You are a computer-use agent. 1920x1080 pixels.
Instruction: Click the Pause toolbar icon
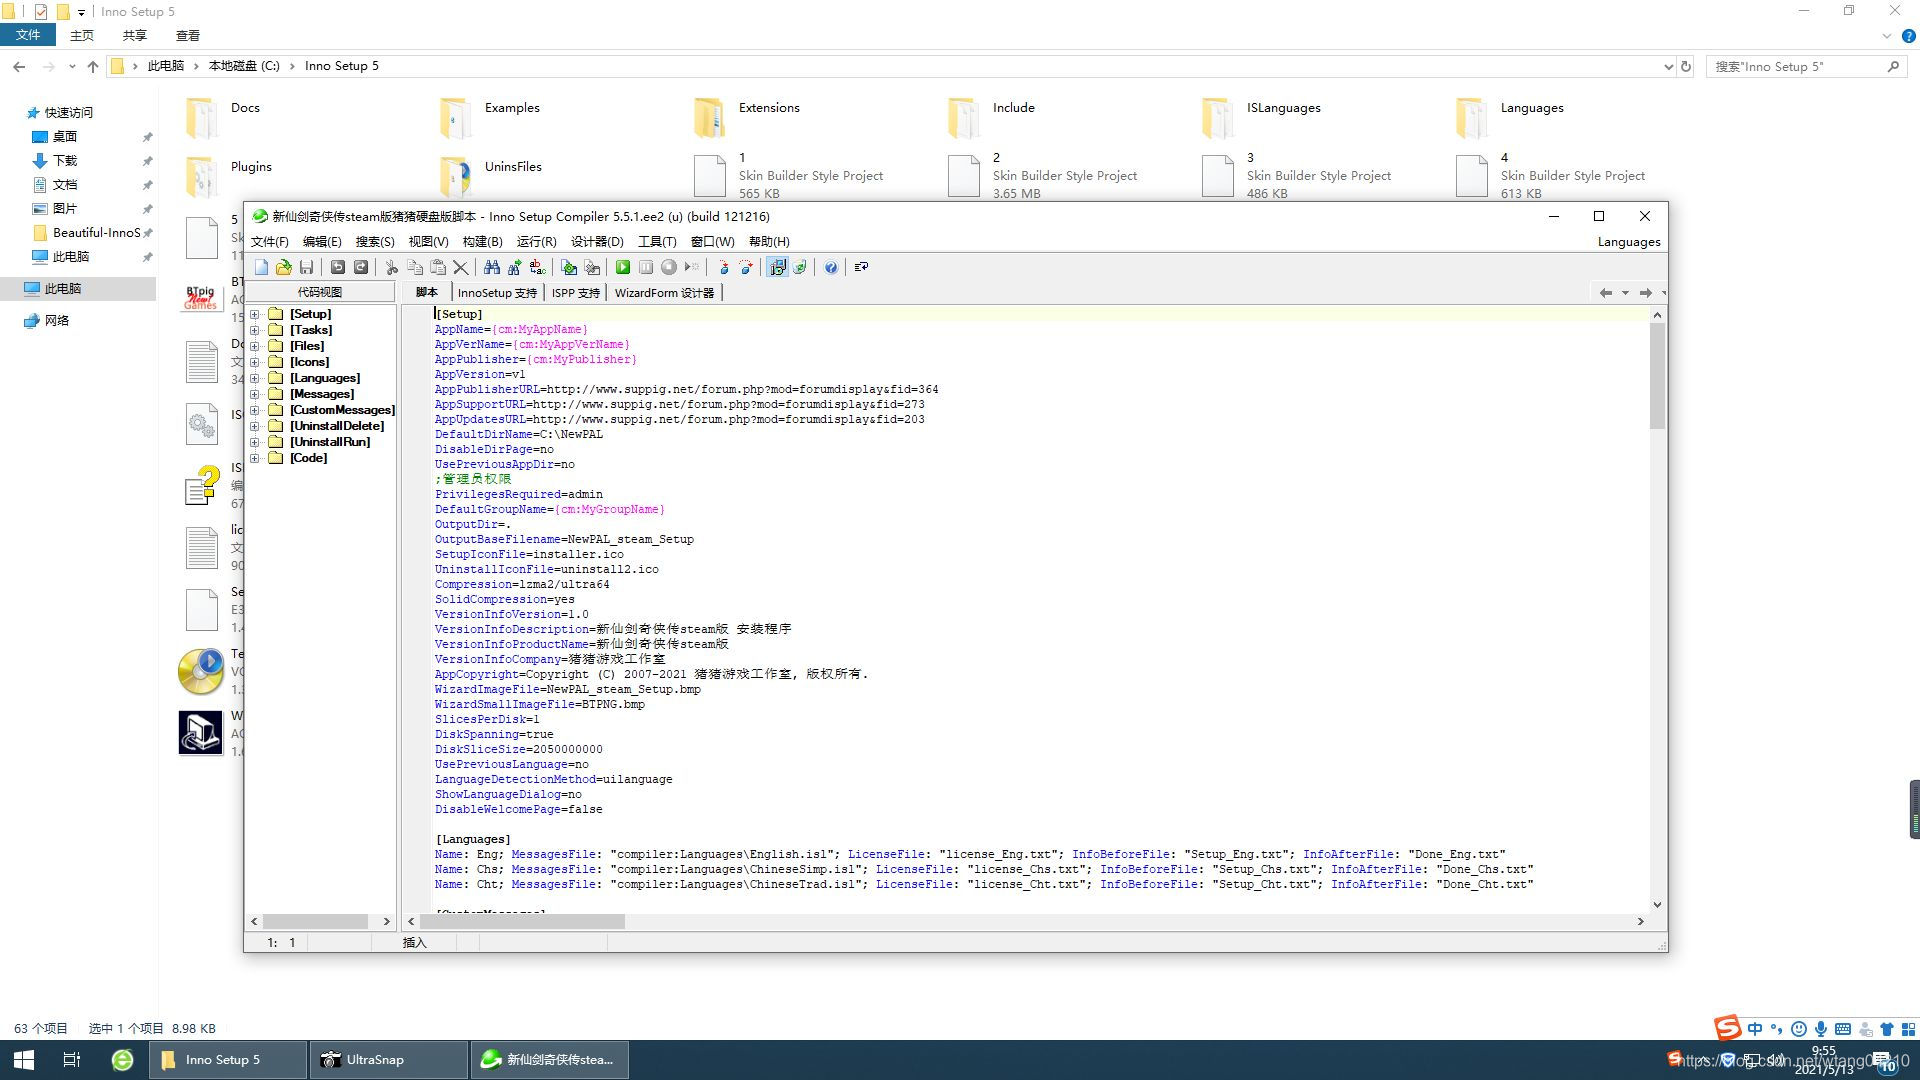(646, 267)
